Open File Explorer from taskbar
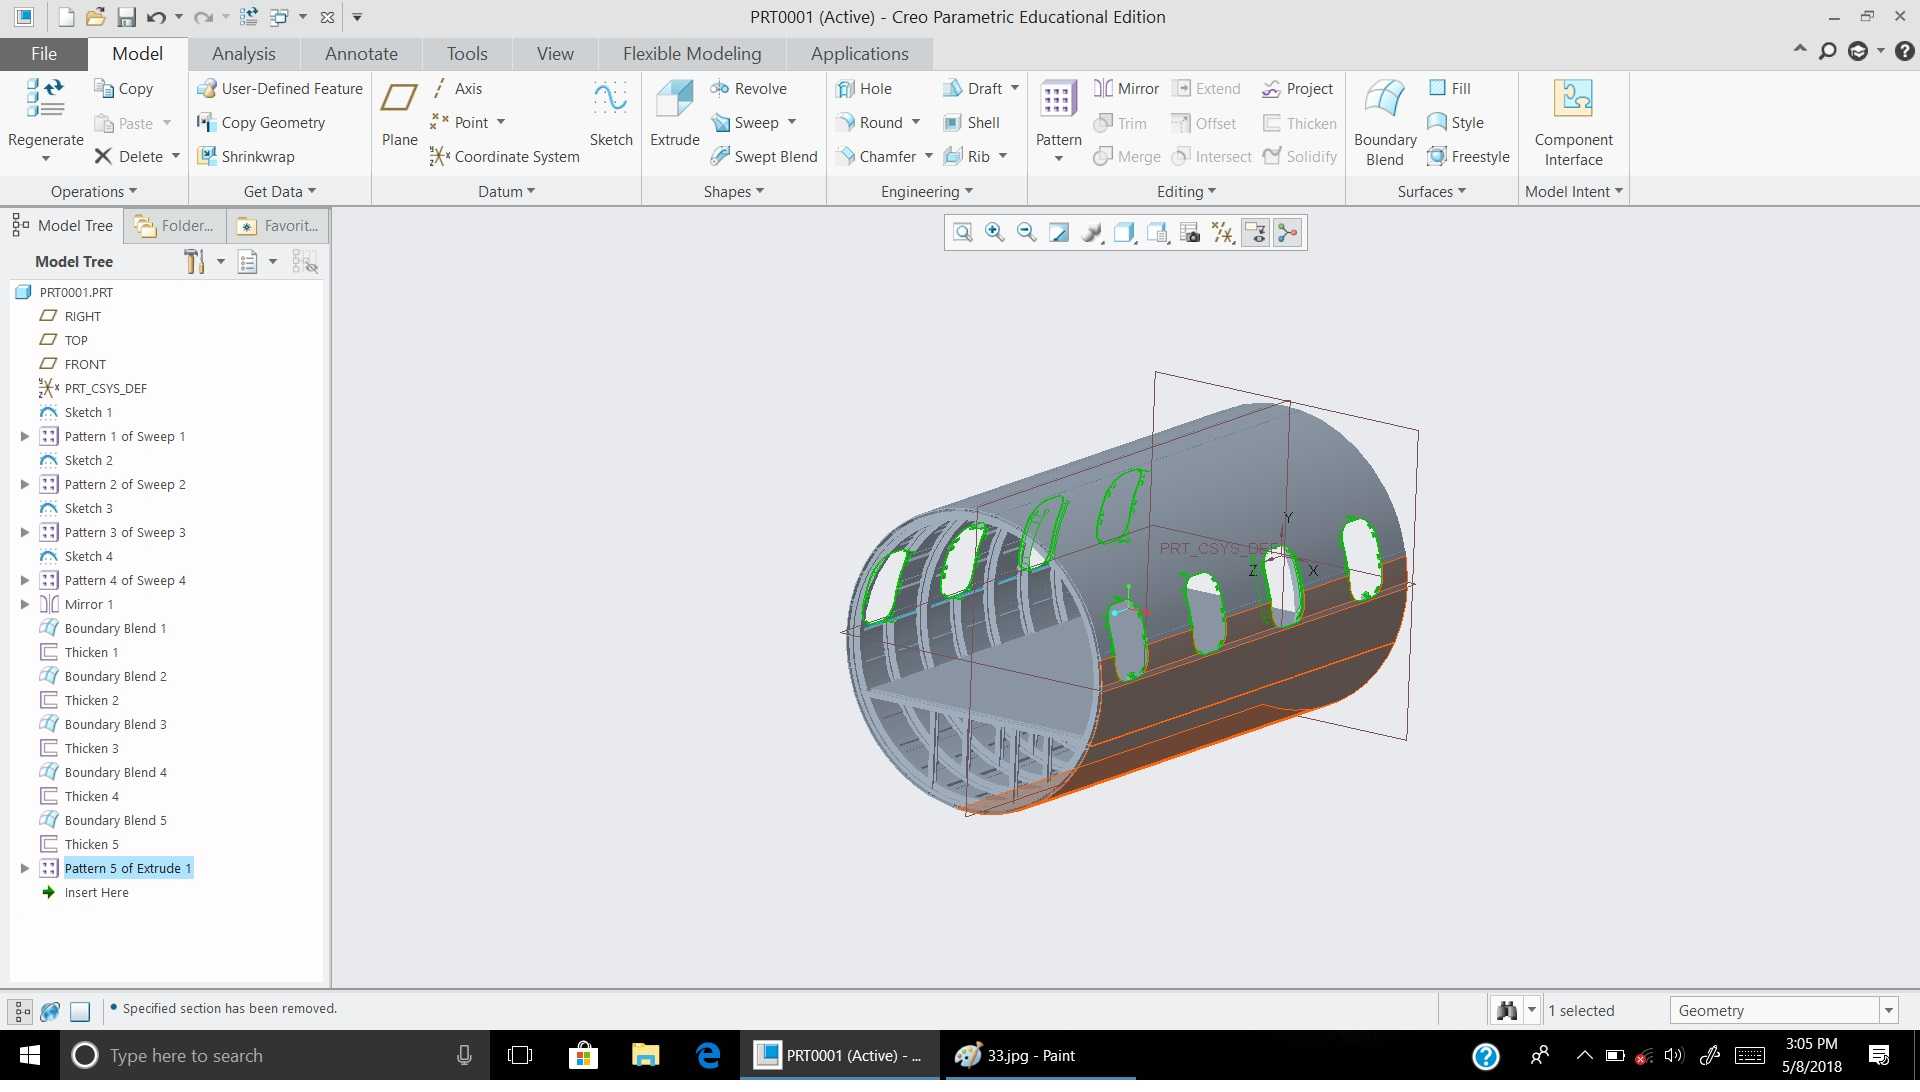This screenshot has width=1920, height=1092. [x=645, y=1055]
